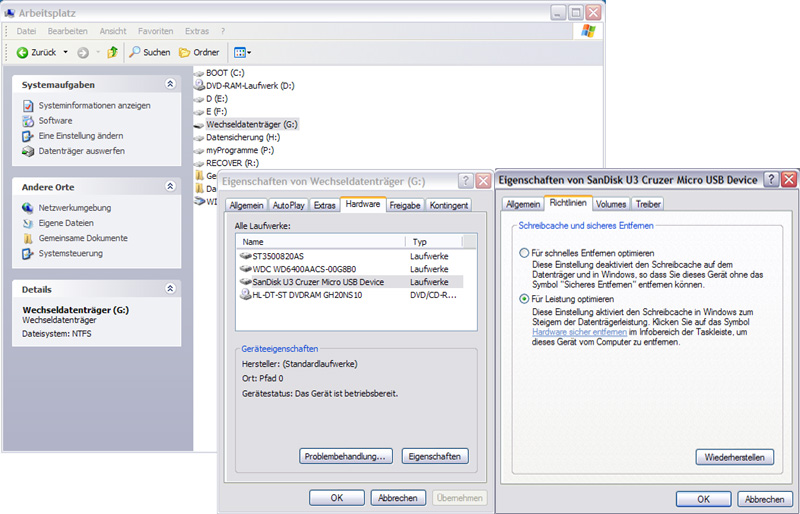
Task: Click Datenträger auswerfen icon
Action: [28, 151]
